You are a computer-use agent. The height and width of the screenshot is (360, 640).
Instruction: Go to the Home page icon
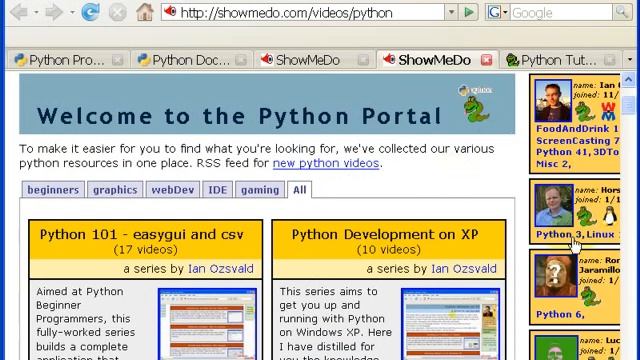[x=144, y=12]
